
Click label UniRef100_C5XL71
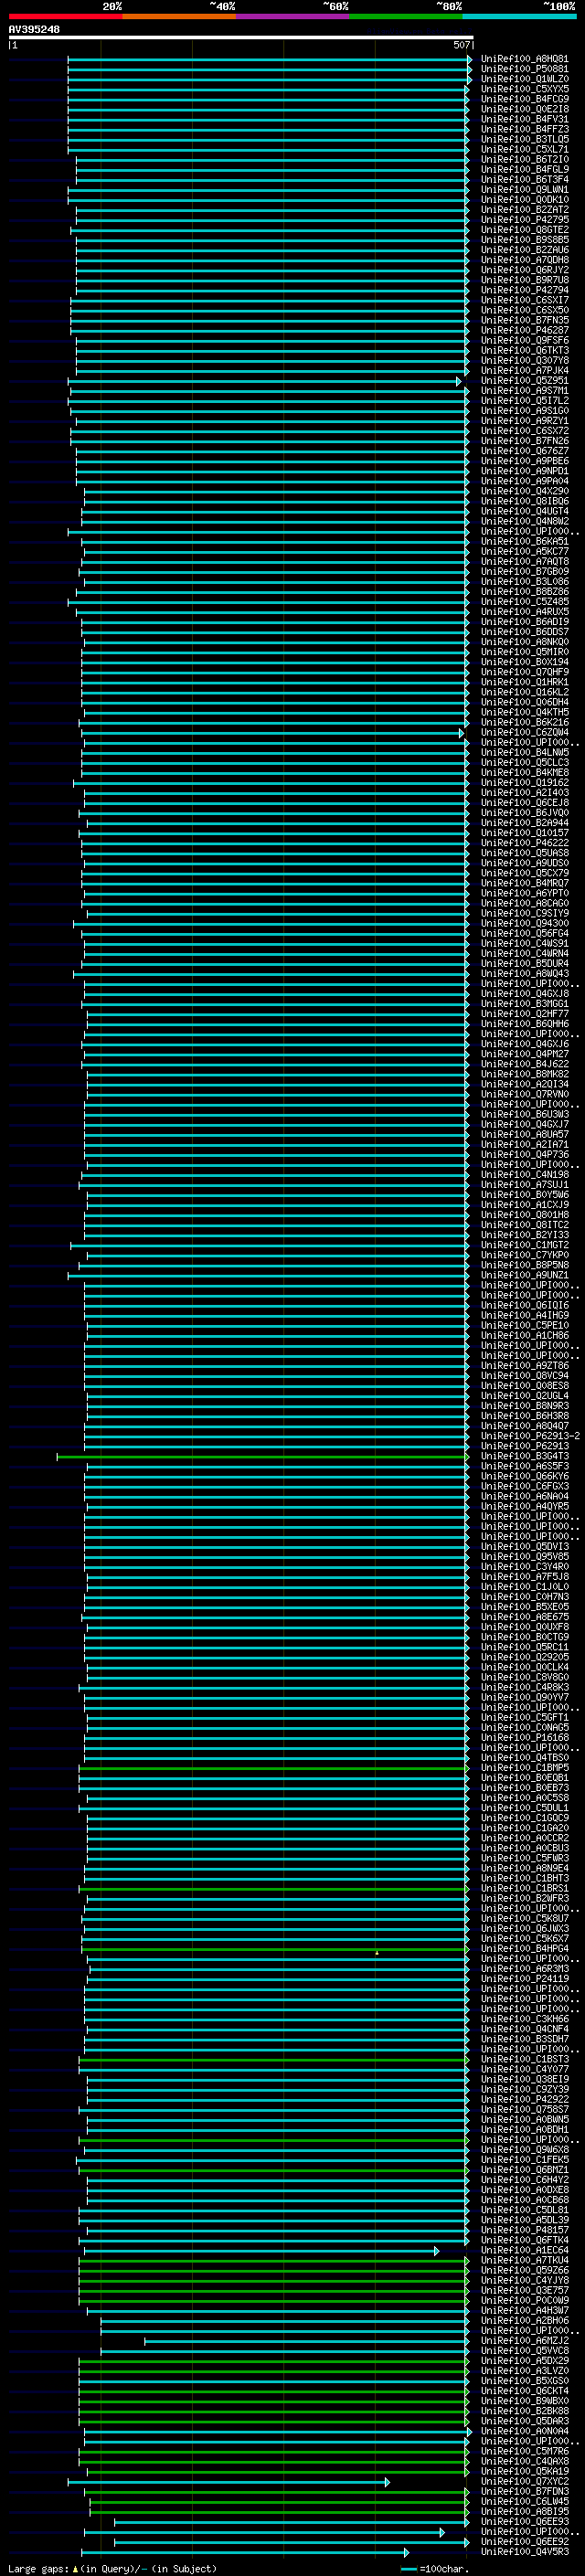[x=524, y=149]
